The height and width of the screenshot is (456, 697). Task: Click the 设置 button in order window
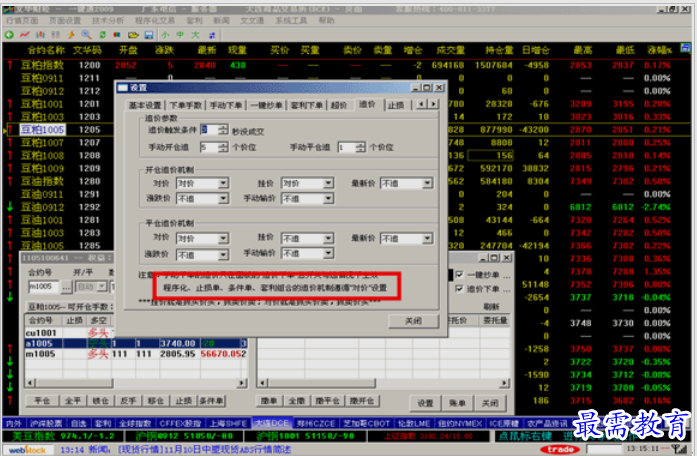click(425, 403)
